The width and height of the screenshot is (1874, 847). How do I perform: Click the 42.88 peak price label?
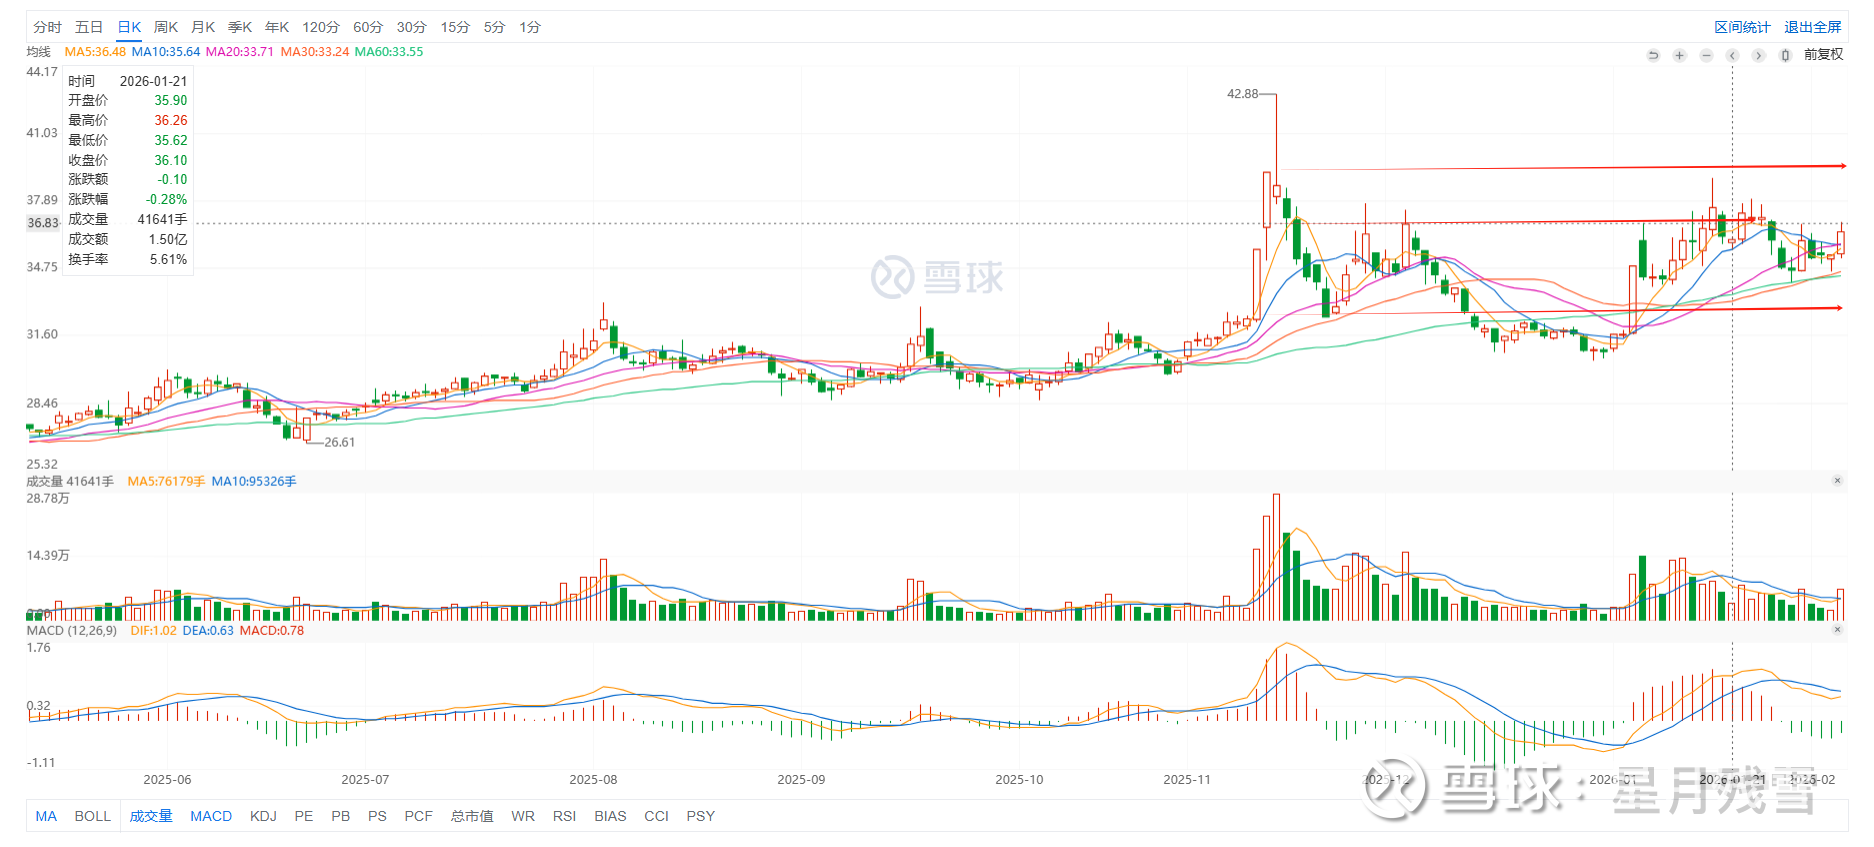pyautogui.click(x=1242, y=94)
